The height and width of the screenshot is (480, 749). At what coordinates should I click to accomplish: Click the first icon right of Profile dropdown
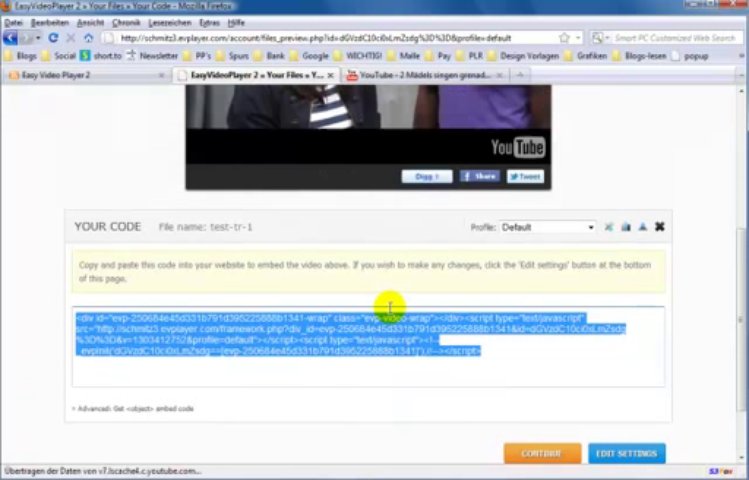click(x=608, y=227)
